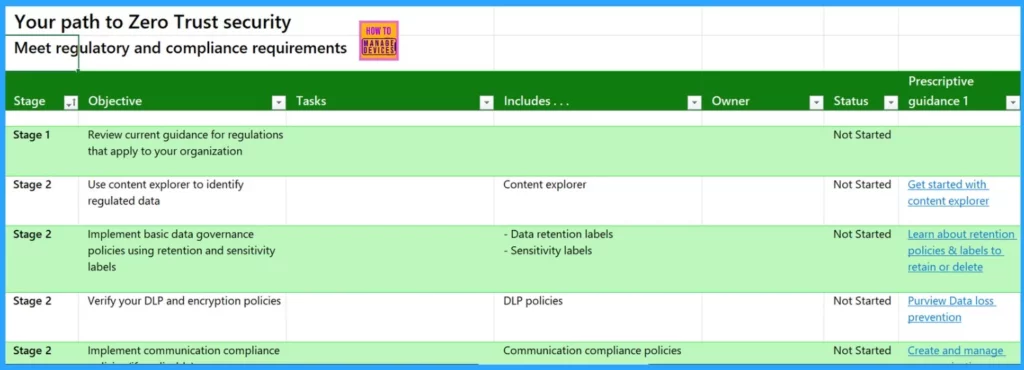The width and height of the screenshot is (1024, 370).
Task: Select 'Implement communication compliance' objective cell
Action: click(x=183, y=352)
